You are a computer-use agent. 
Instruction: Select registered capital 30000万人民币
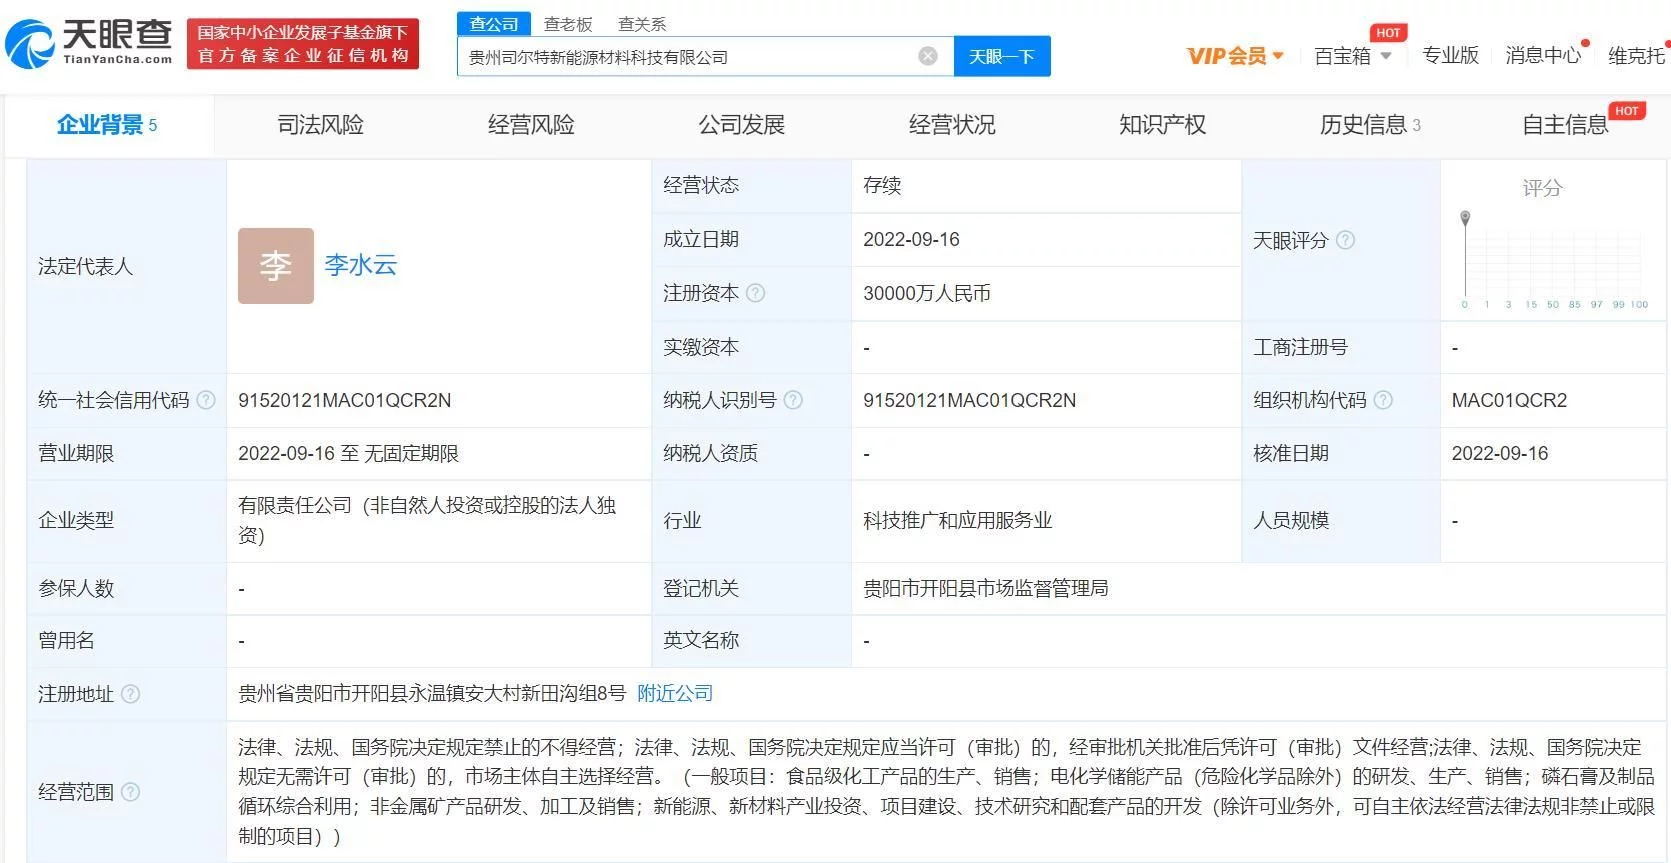pos(927,293)
